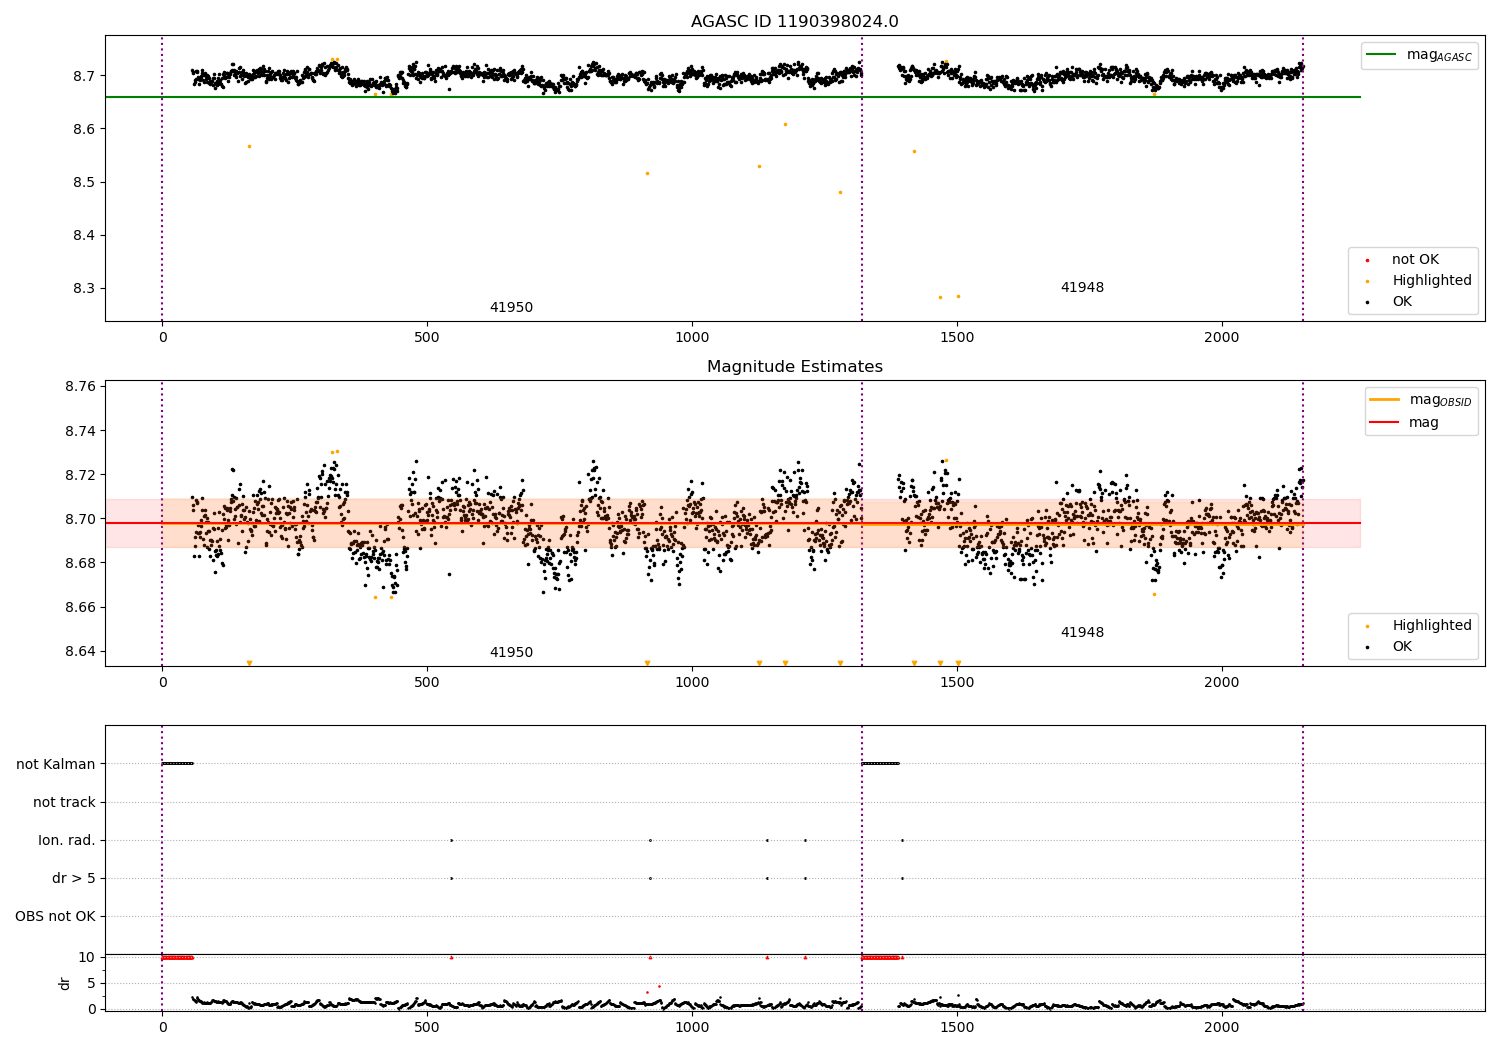
Task: Select the mag AGASC legend entry in top panel
Action: coord(1419,55)
